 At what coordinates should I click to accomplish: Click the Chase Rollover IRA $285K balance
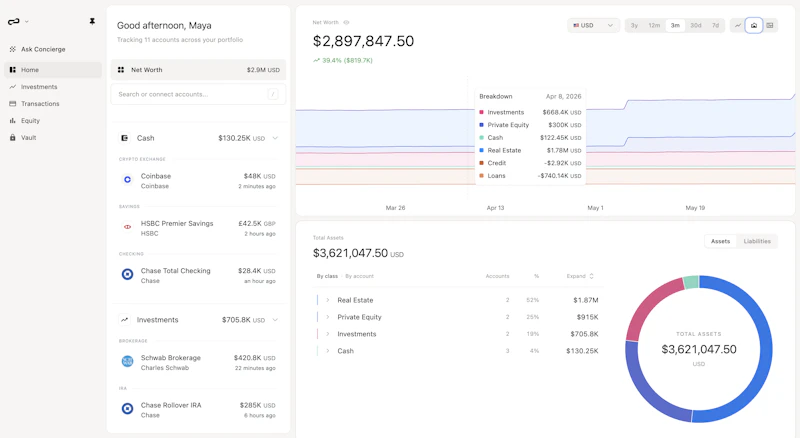tap(257, 405)
